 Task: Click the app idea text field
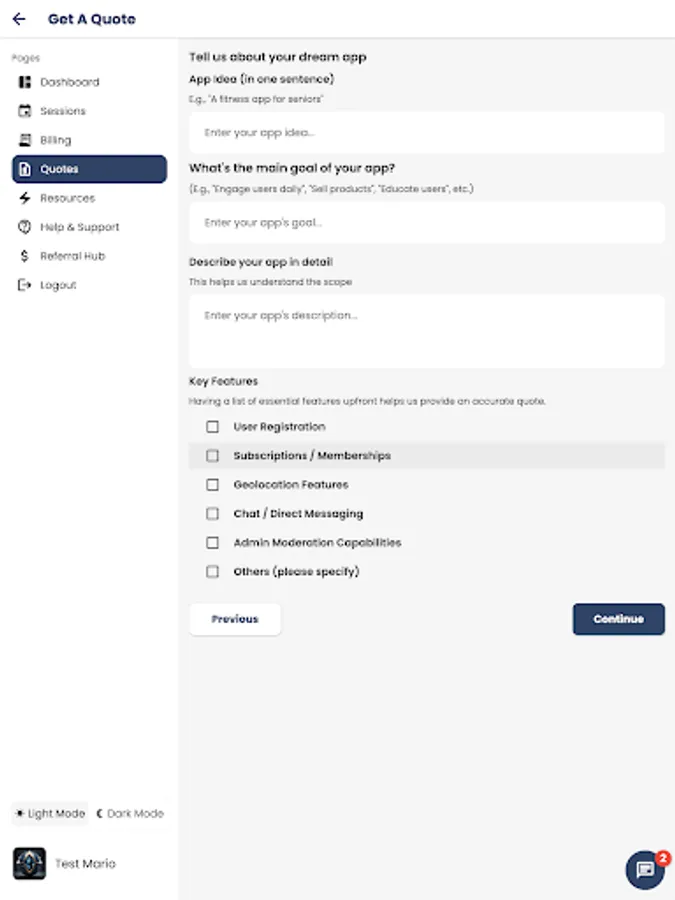[x=426, y=131]
